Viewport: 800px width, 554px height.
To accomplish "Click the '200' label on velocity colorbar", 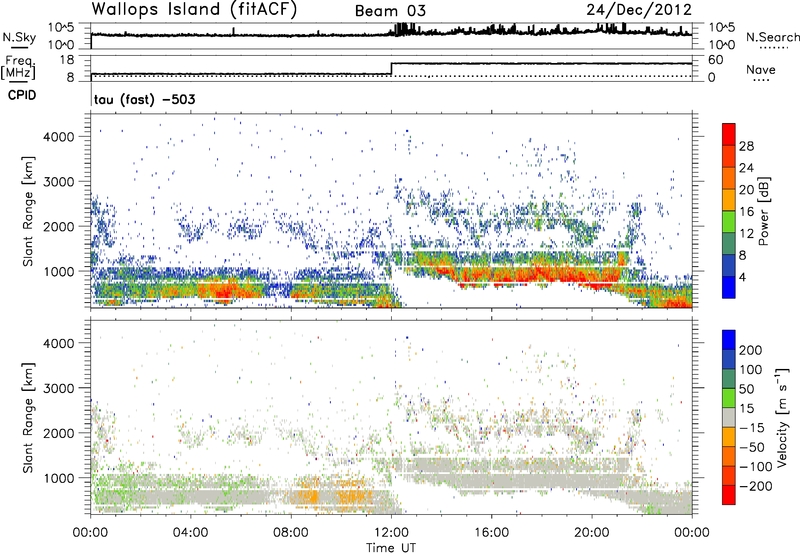I will (x=750, y=350).
